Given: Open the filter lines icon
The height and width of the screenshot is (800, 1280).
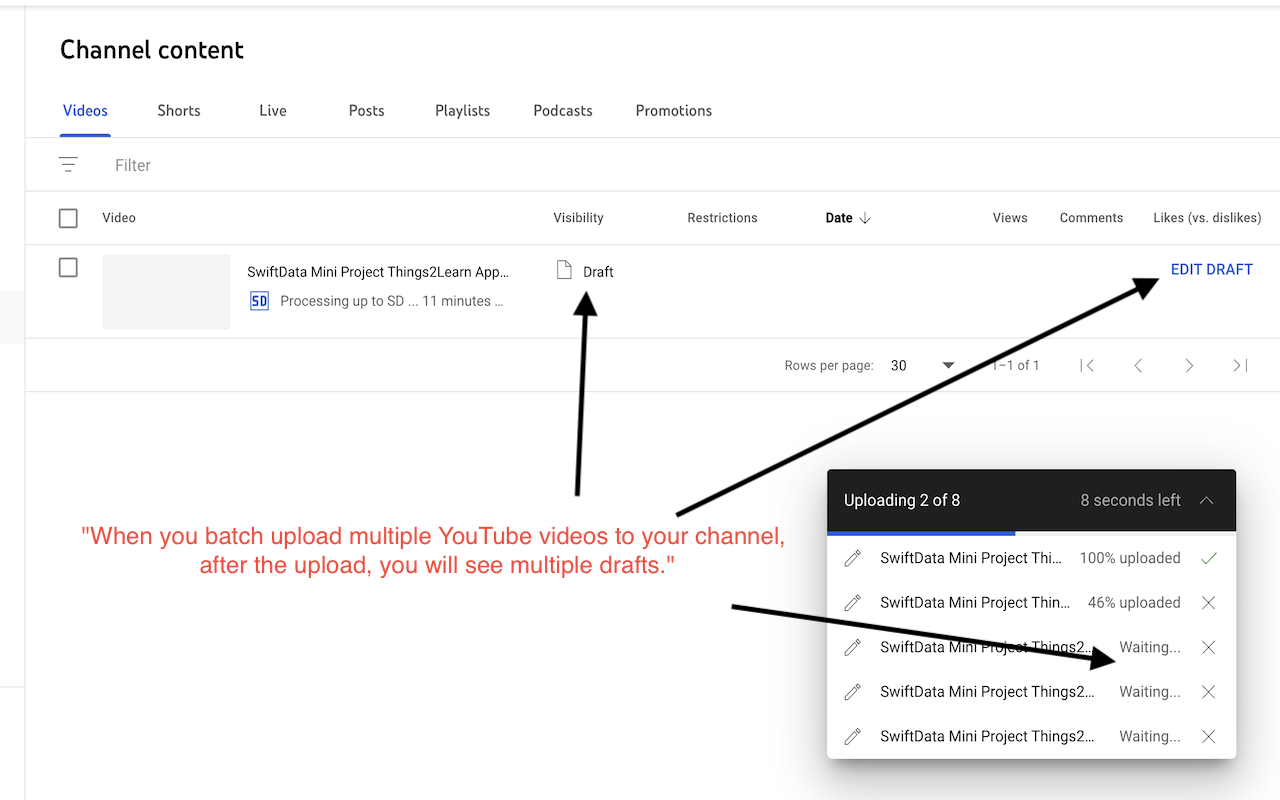Looking at the screenshot, I should pos(68,165).
